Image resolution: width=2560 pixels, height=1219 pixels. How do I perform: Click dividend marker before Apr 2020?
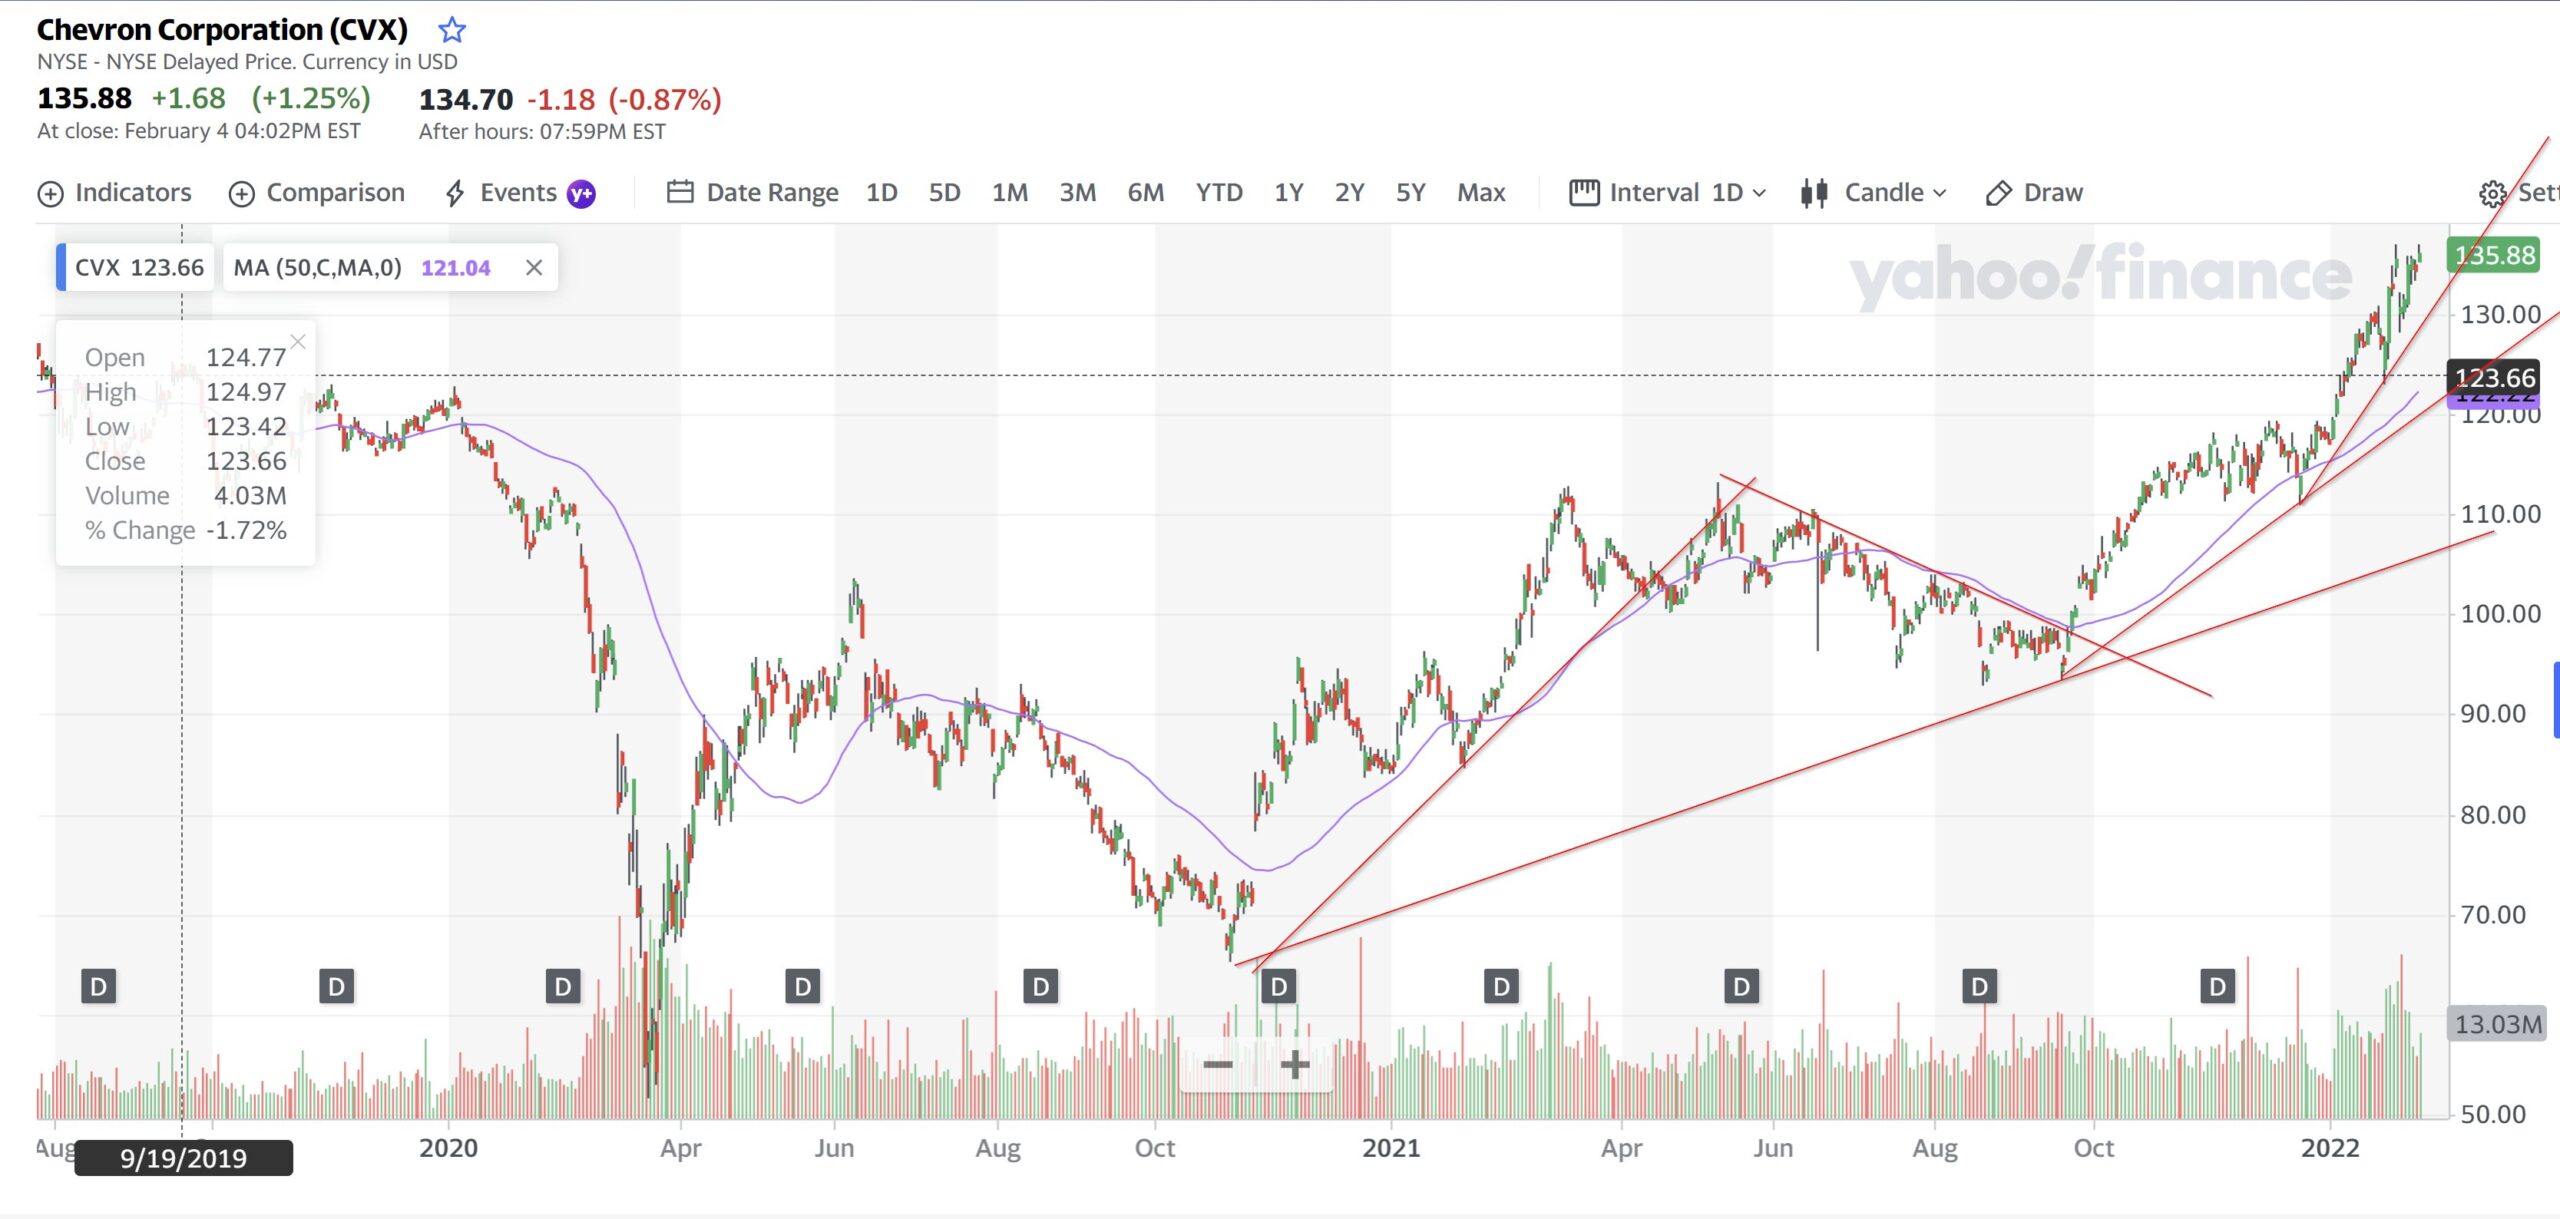coord(563,988)
